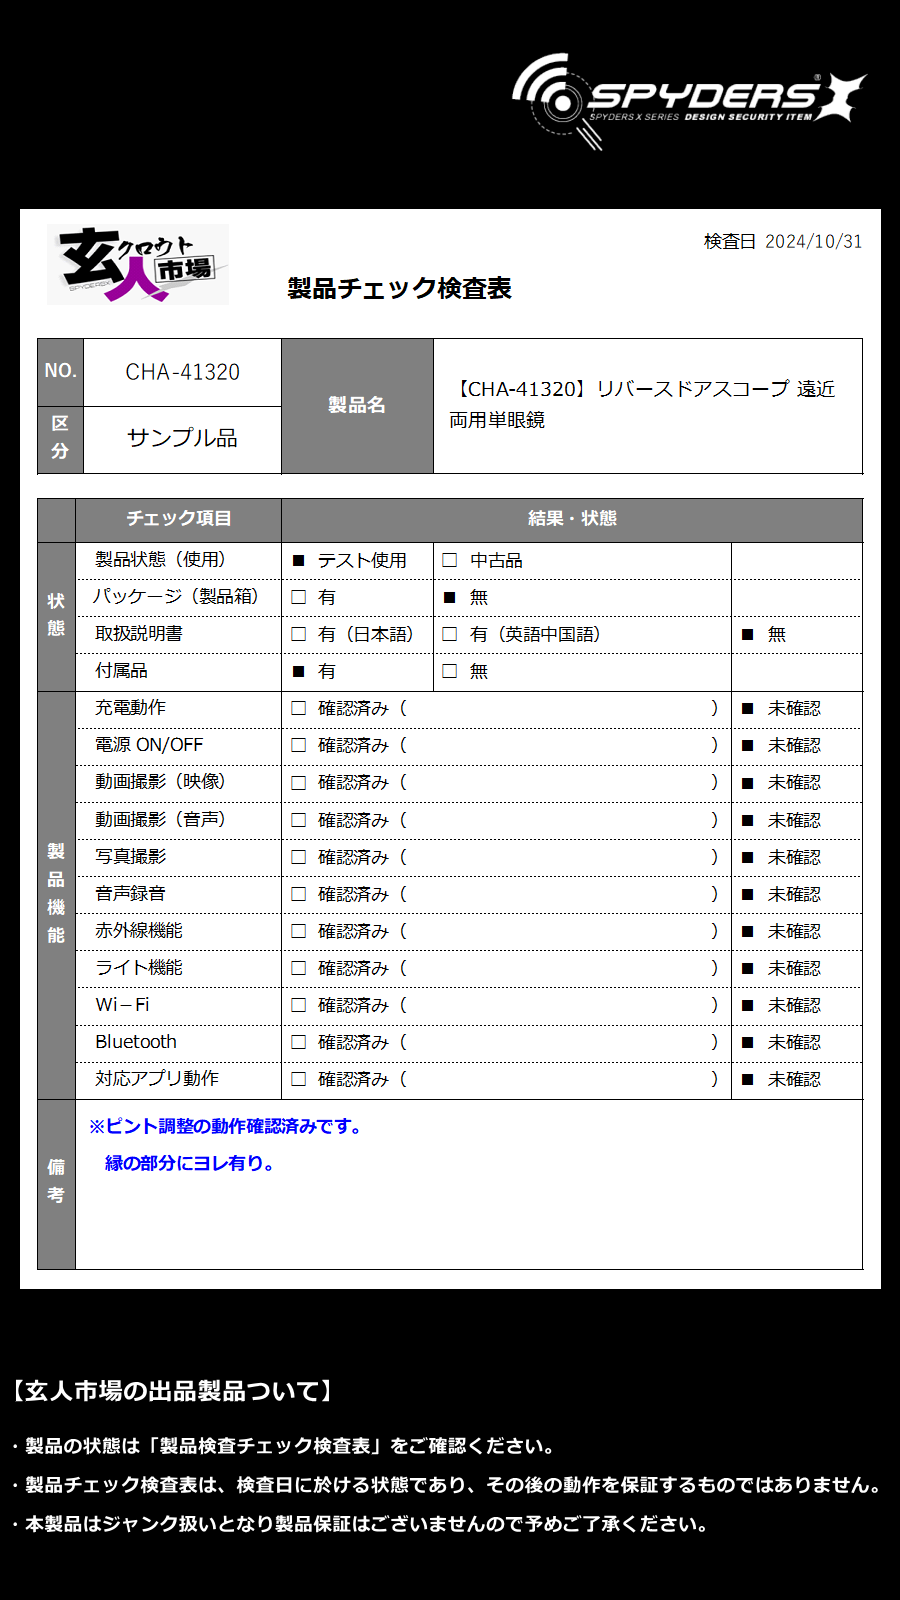Click the ライト機能 row label
This screenshot has width=900, height=1600.
click(139, 968)
